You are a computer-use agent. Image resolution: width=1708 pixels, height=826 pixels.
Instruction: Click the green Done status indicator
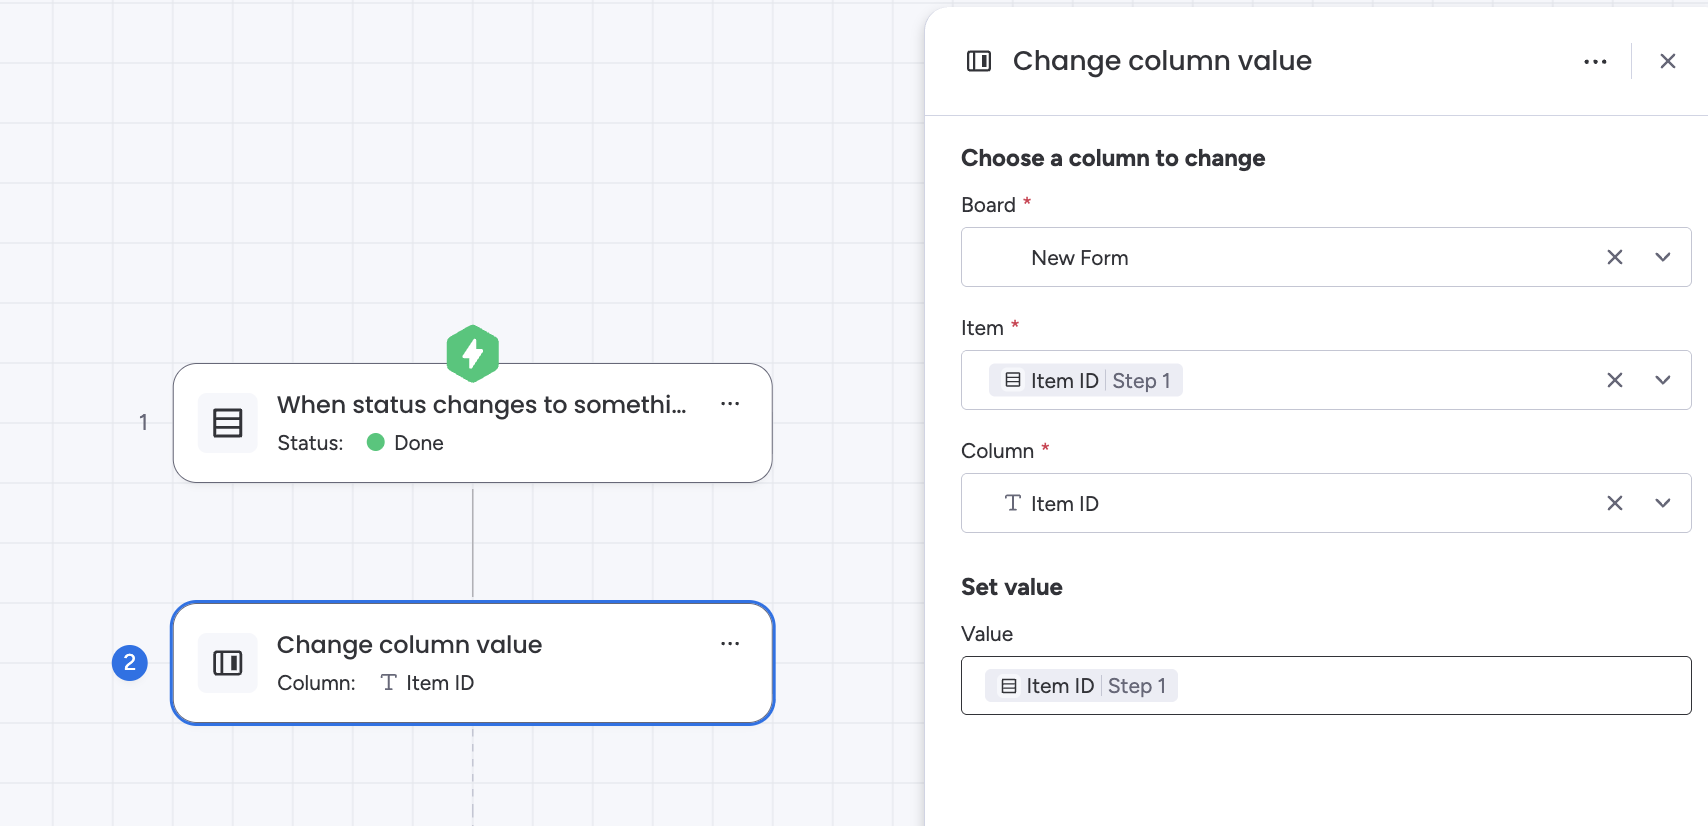point(376,443)
